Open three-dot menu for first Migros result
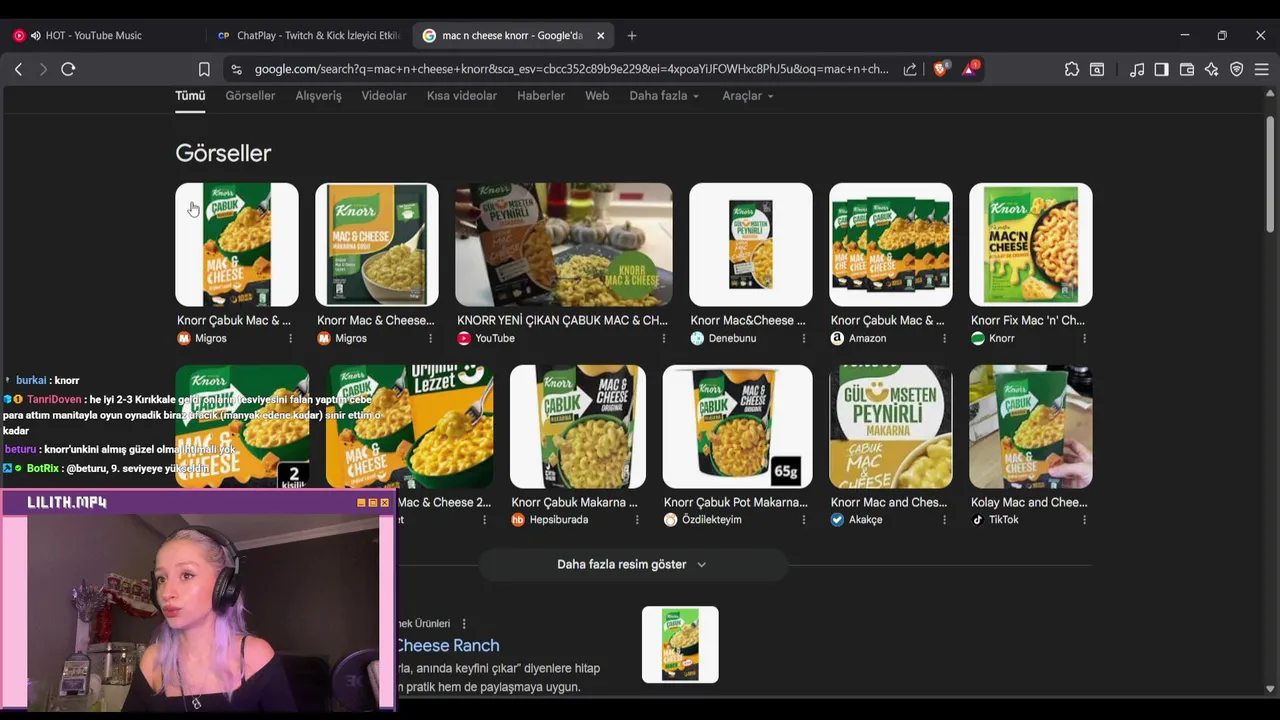This screenshot has height=720, width=1280. coord(291,338)
